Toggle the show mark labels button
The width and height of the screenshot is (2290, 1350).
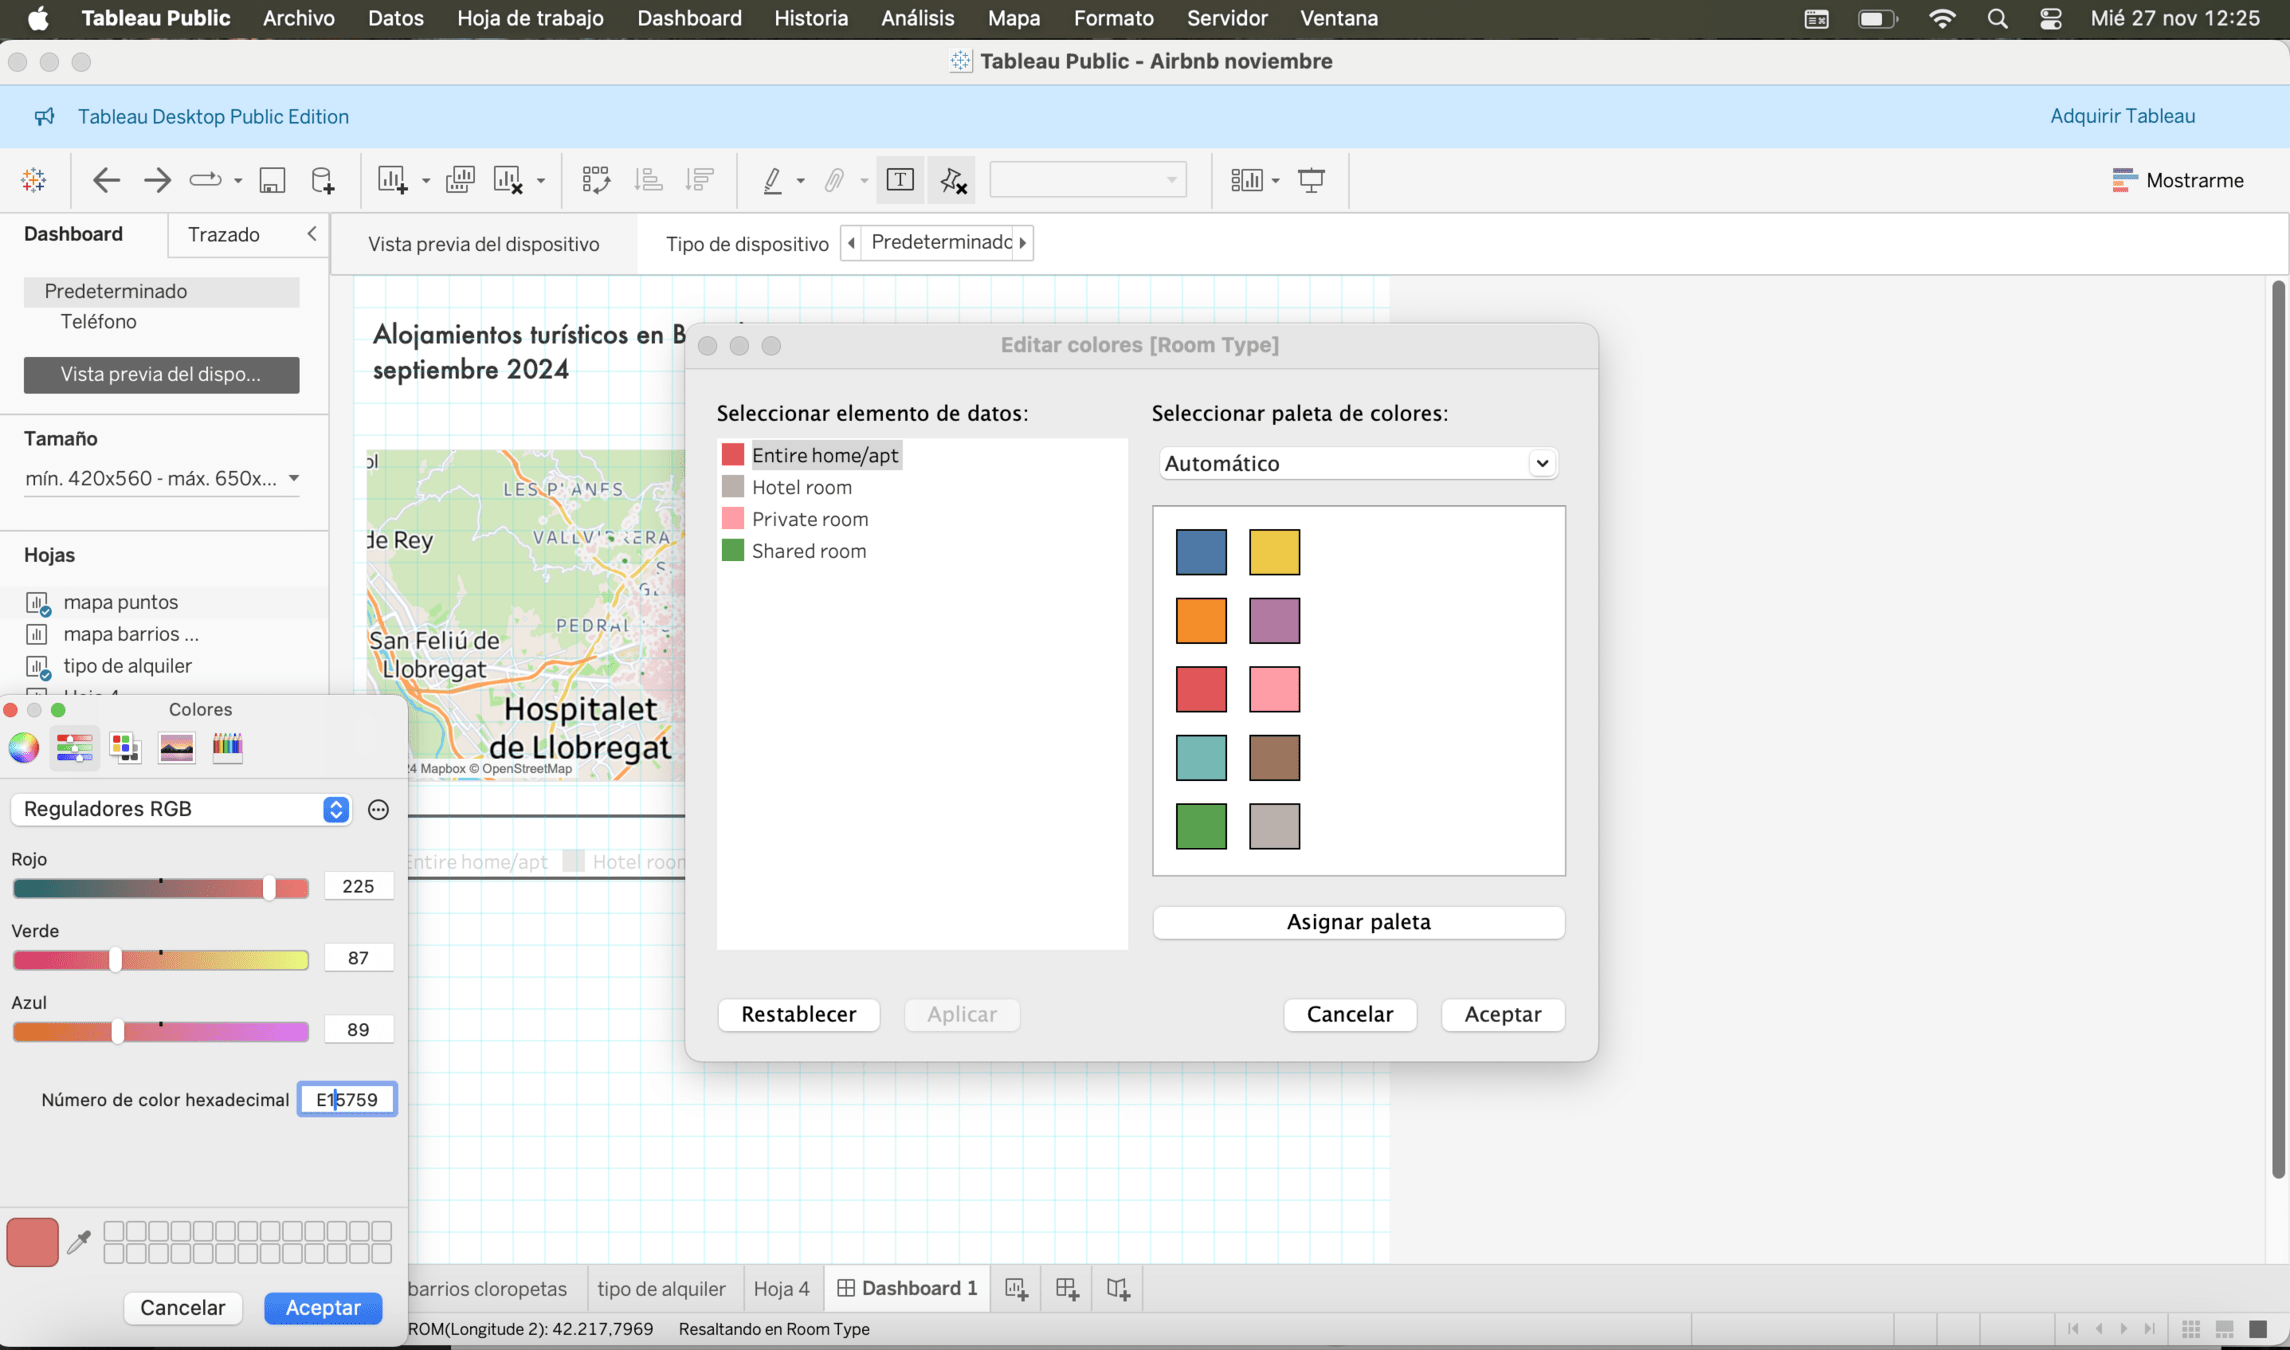point(900,180)
